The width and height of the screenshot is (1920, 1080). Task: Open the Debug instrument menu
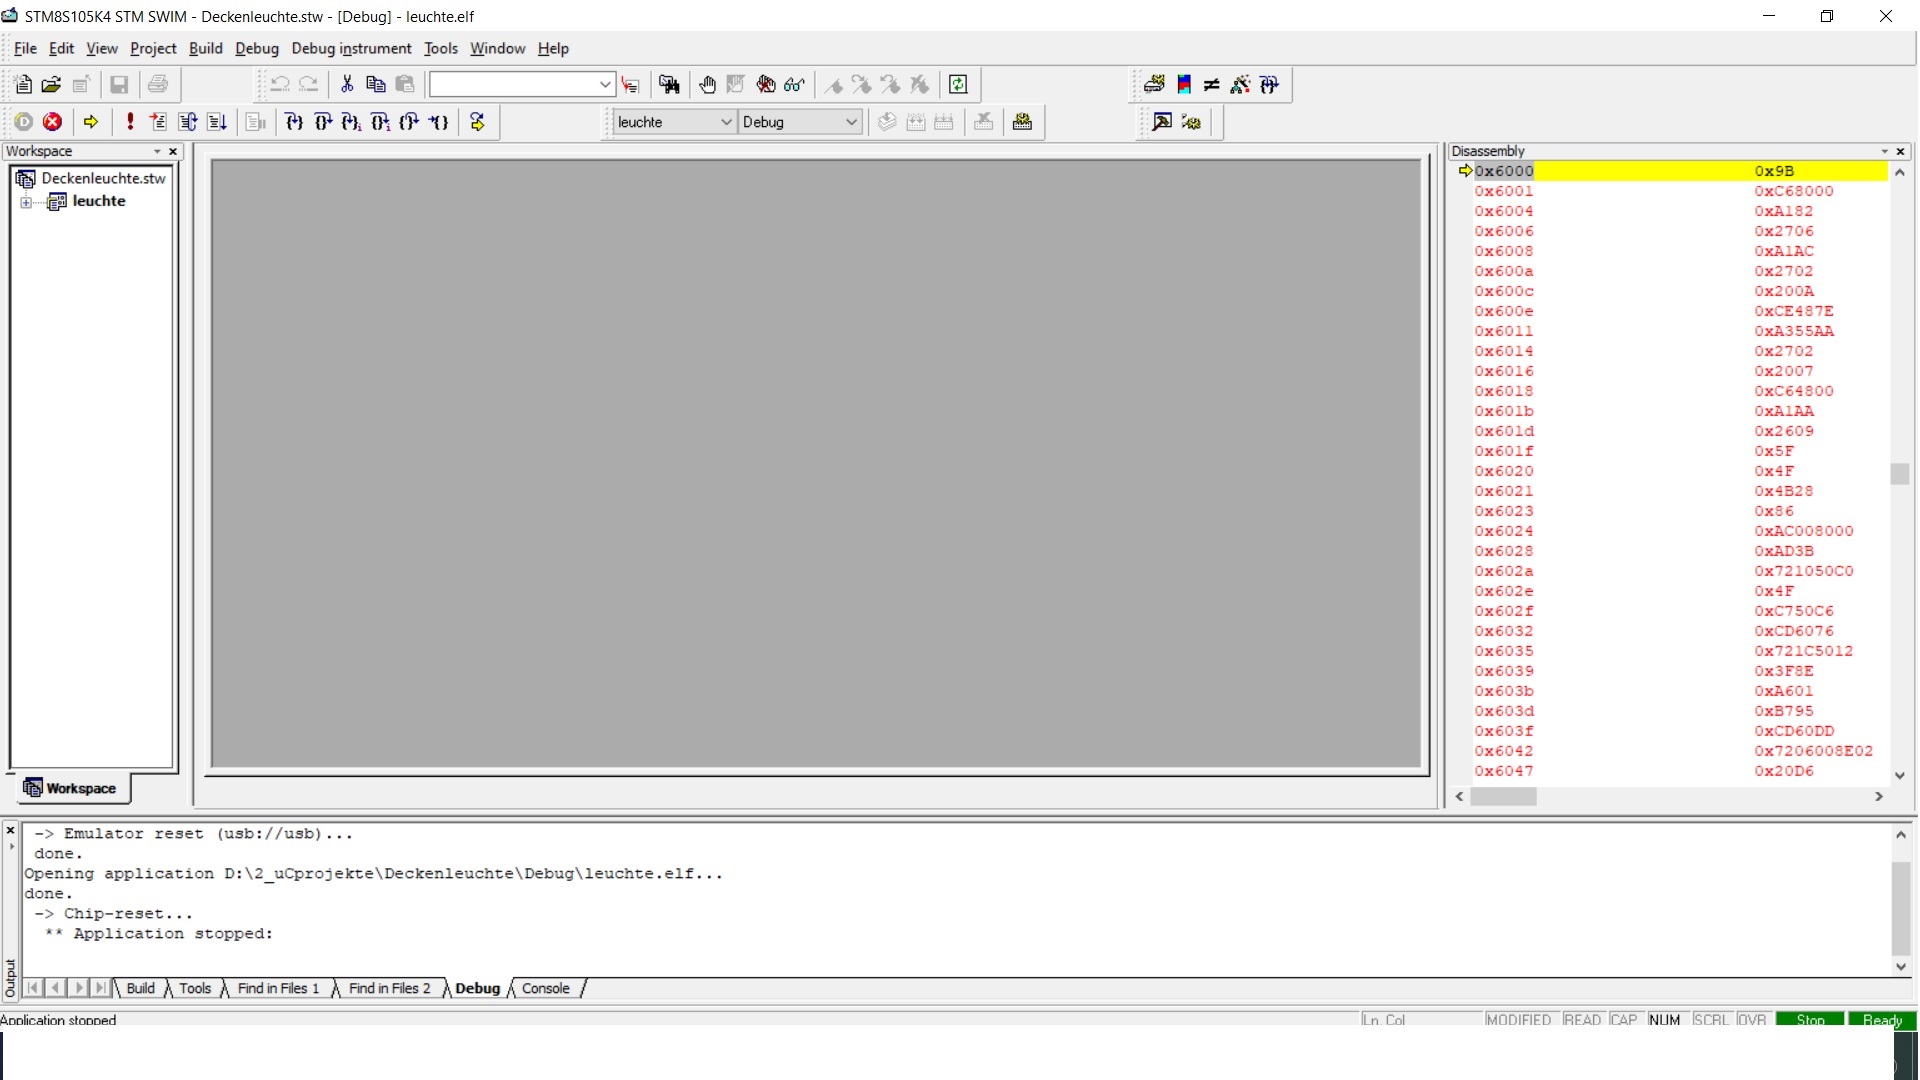[350, 48]
